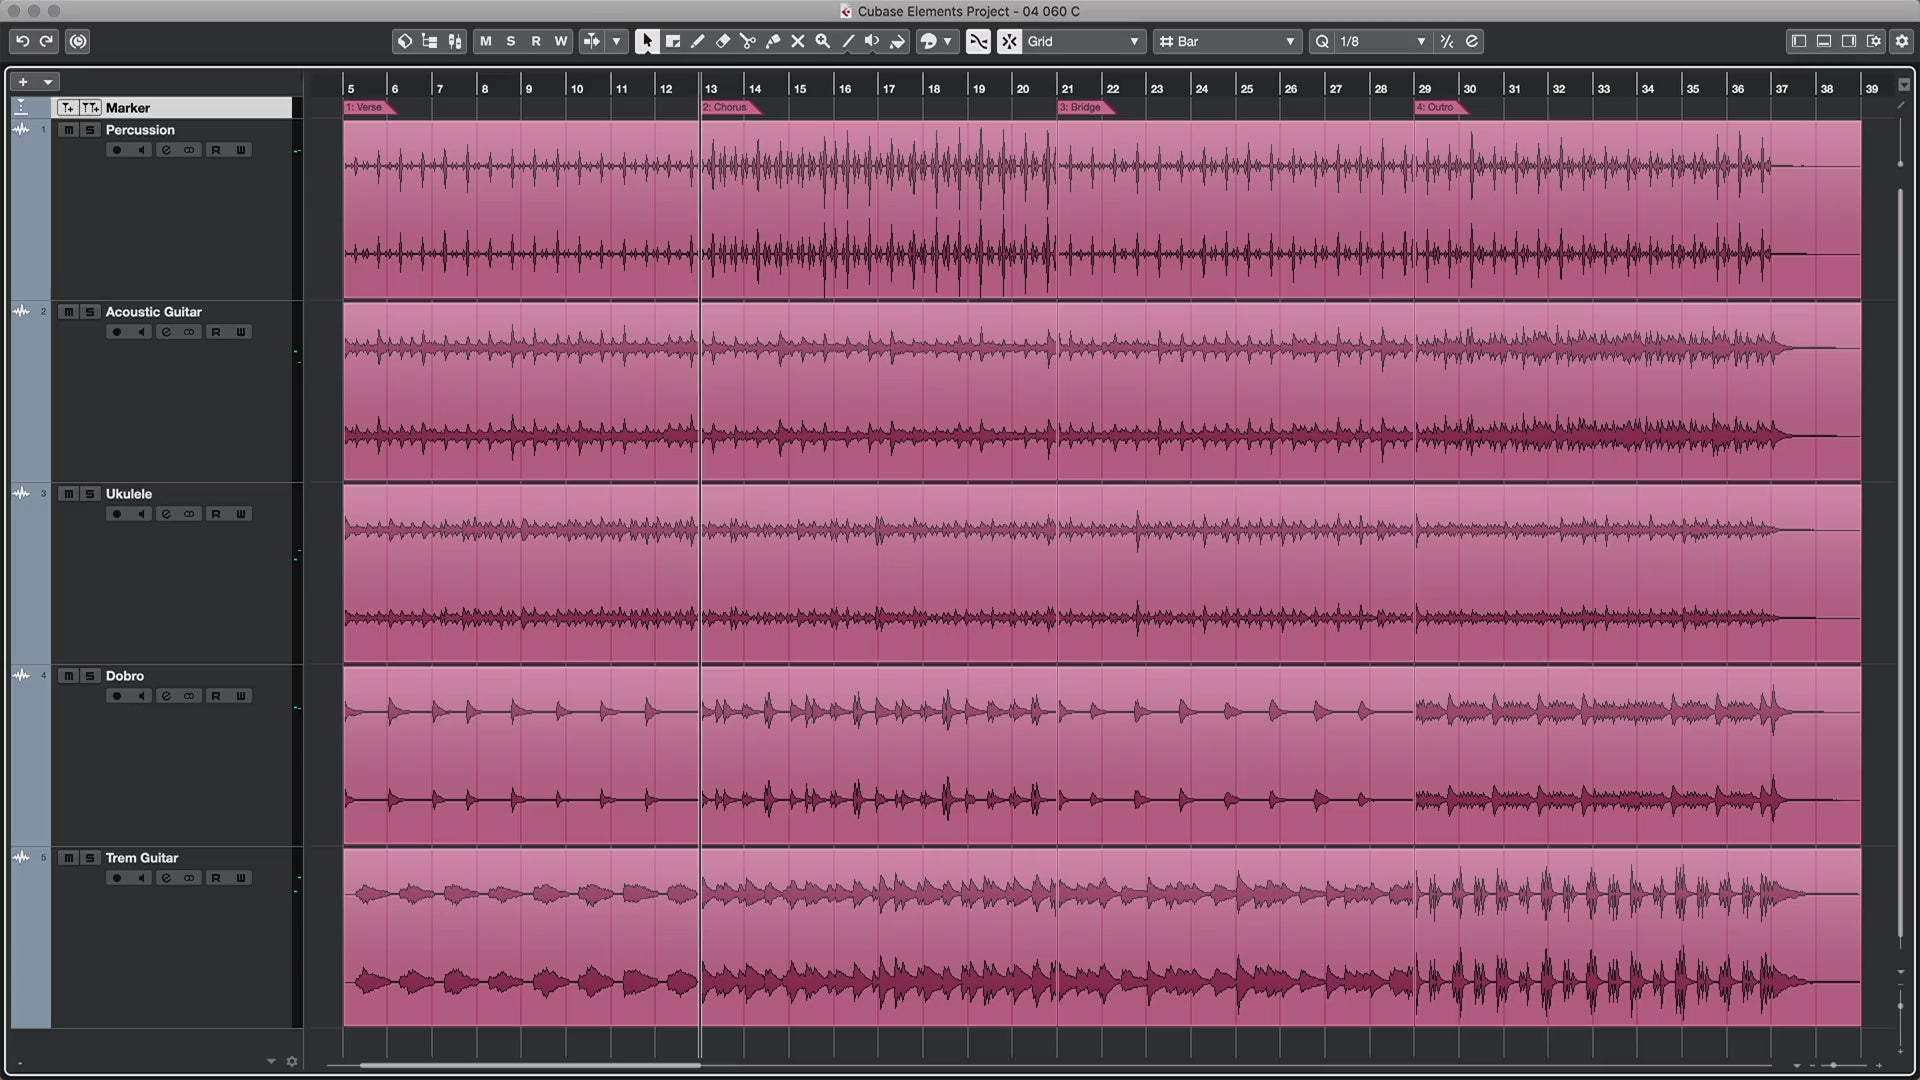Open the setup gear in the top right
Viewport: 1920px width, 1080px height.
point(1902,41)
